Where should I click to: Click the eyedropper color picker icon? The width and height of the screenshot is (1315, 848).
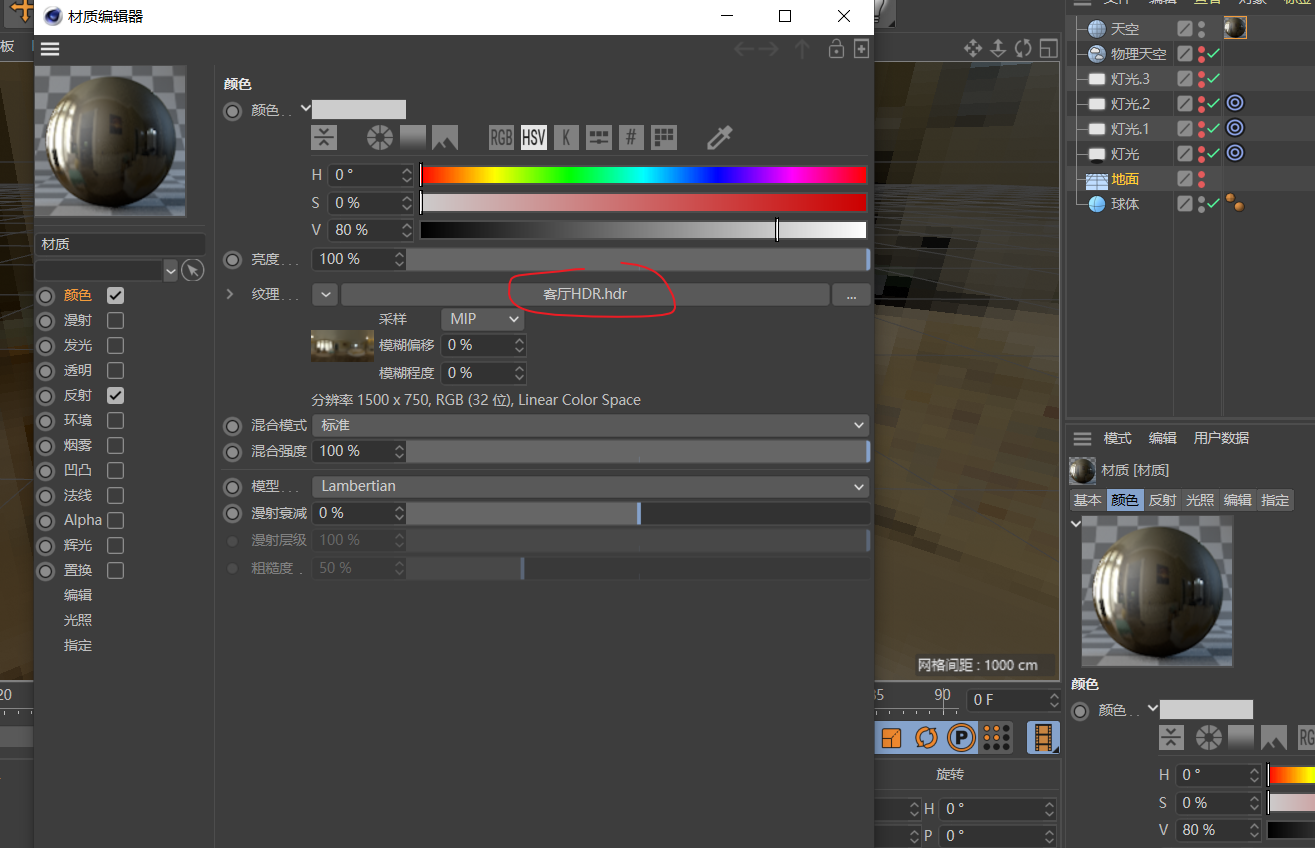click(719, 138)
